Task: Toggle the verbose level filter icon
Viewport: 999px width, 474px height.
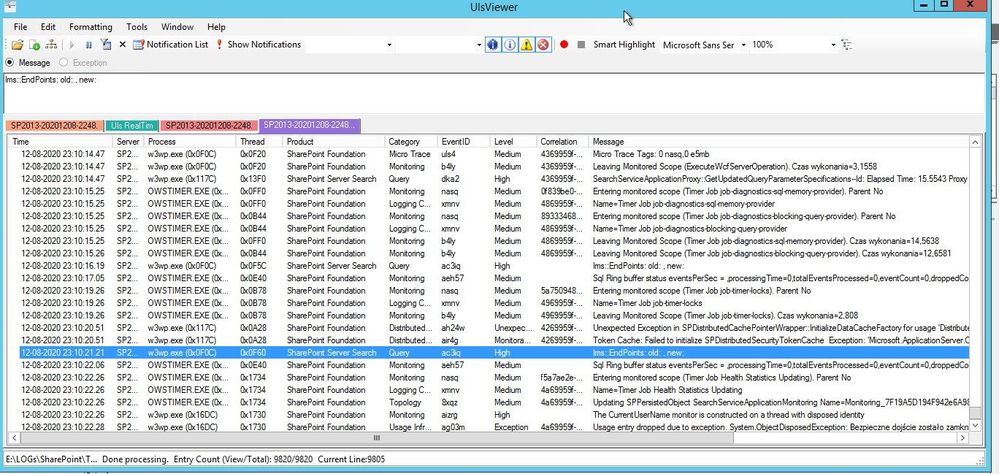Action: (x=492, y=45)
